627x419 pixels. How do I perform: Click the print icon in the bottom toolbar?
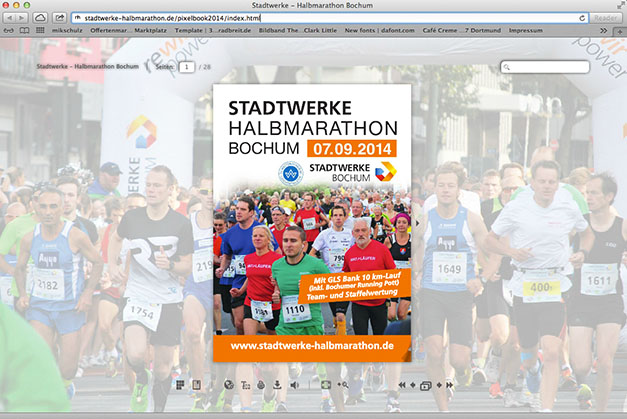(261, 385)
